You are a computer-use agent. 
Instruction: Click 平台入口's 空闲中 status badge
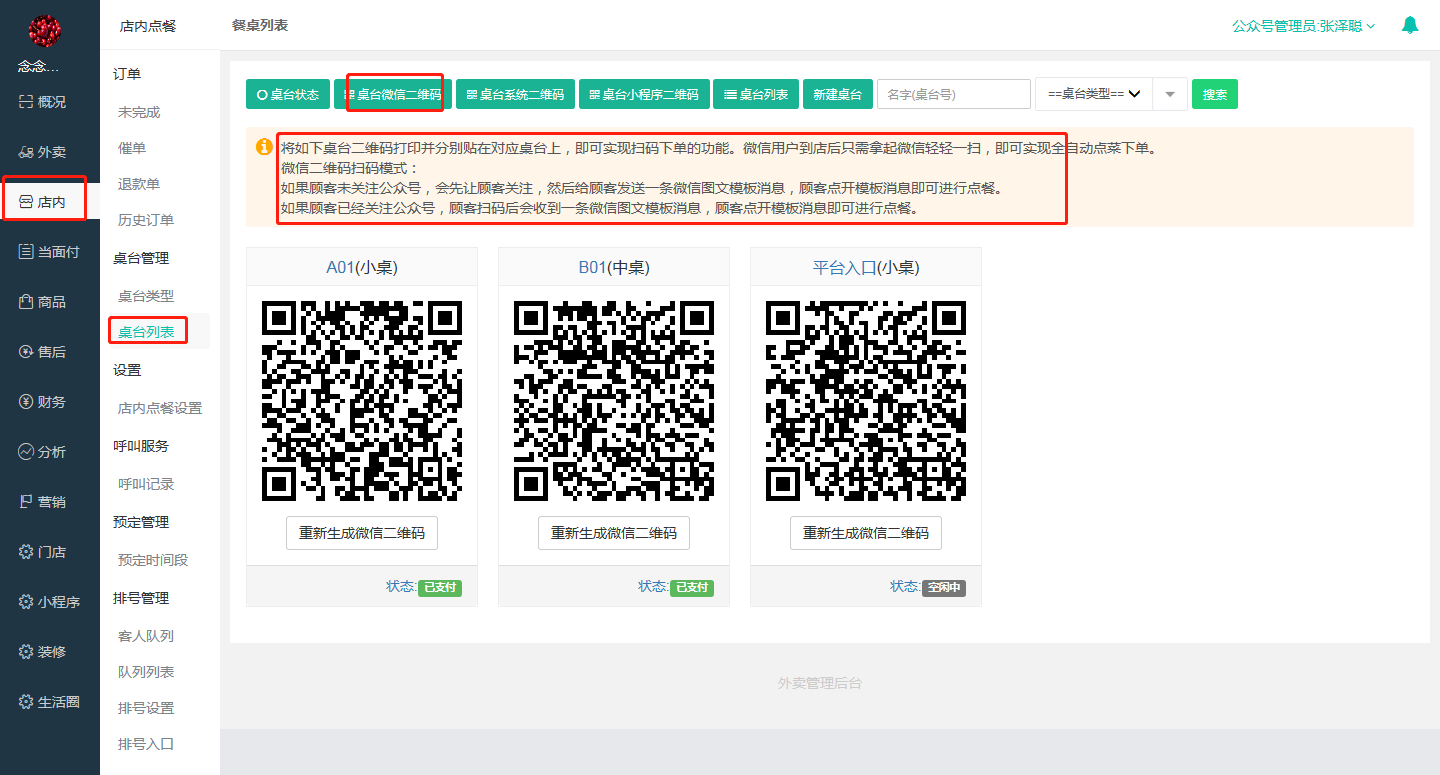pos(944,588)
